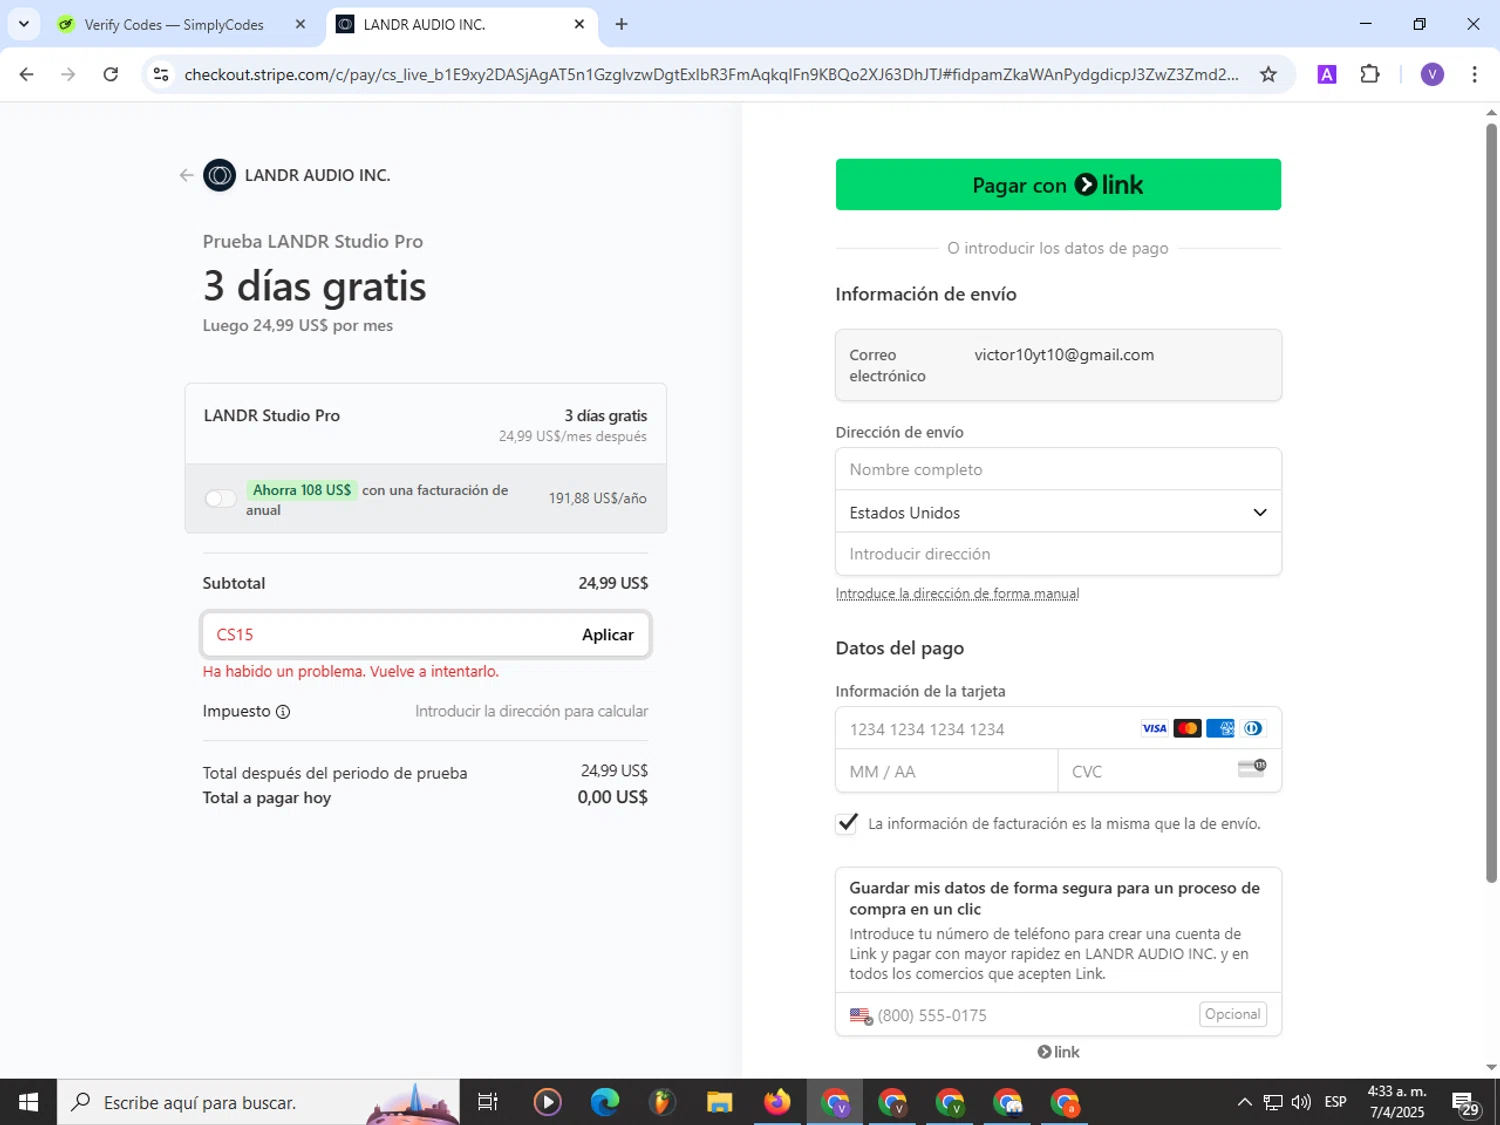Viewport: 1500px width, 1125px height.
Task: Open the tab search dropdown arrow
Action: click(x=23, y=24)
